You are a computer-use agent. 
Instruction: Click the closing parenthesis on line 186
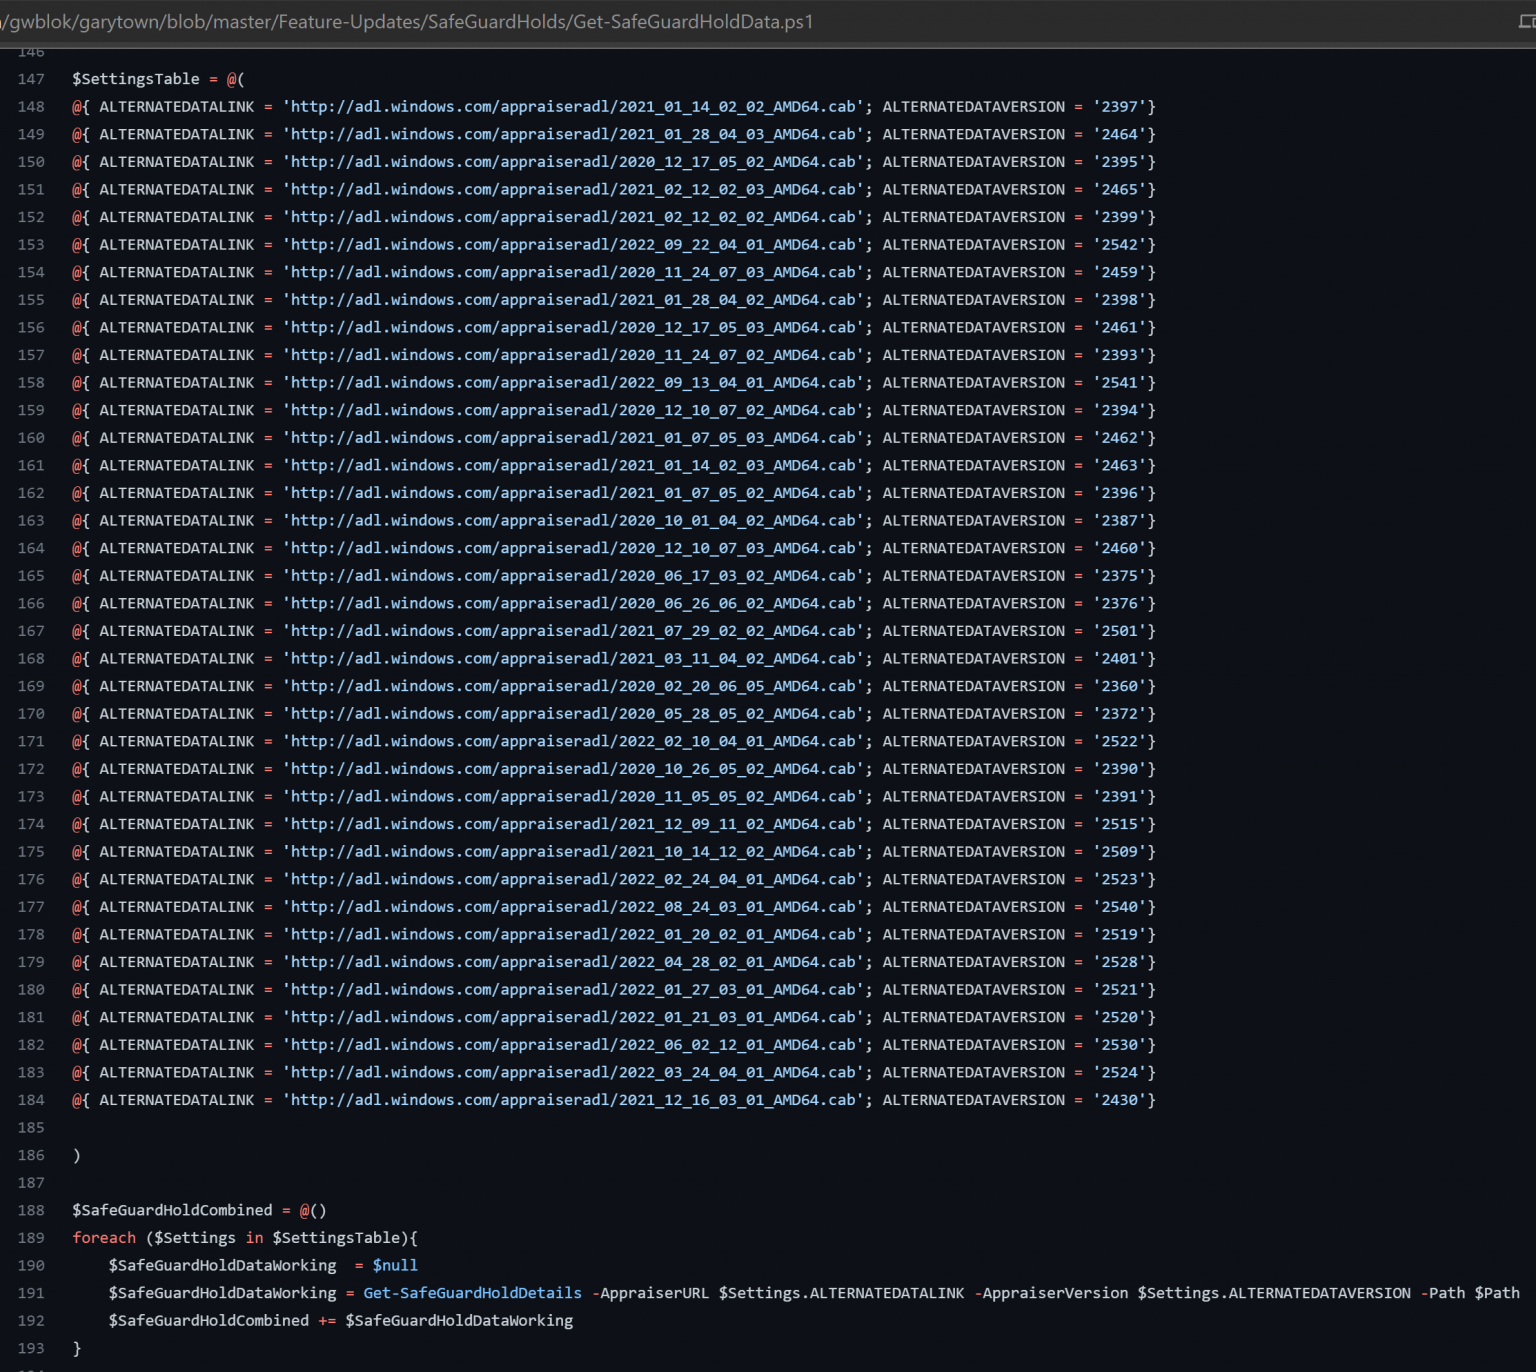pyautogui.click(x=76, y=1155)
